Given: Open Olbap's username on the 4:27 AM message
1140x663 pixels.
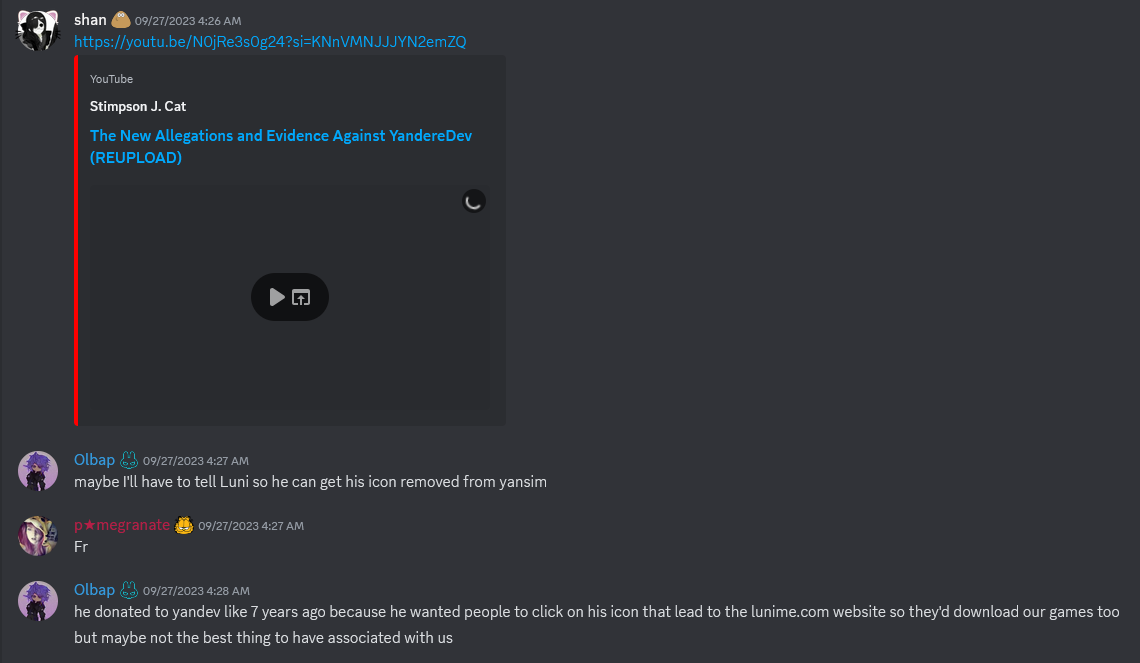Looking at the screenshot, I should point(95,460).
